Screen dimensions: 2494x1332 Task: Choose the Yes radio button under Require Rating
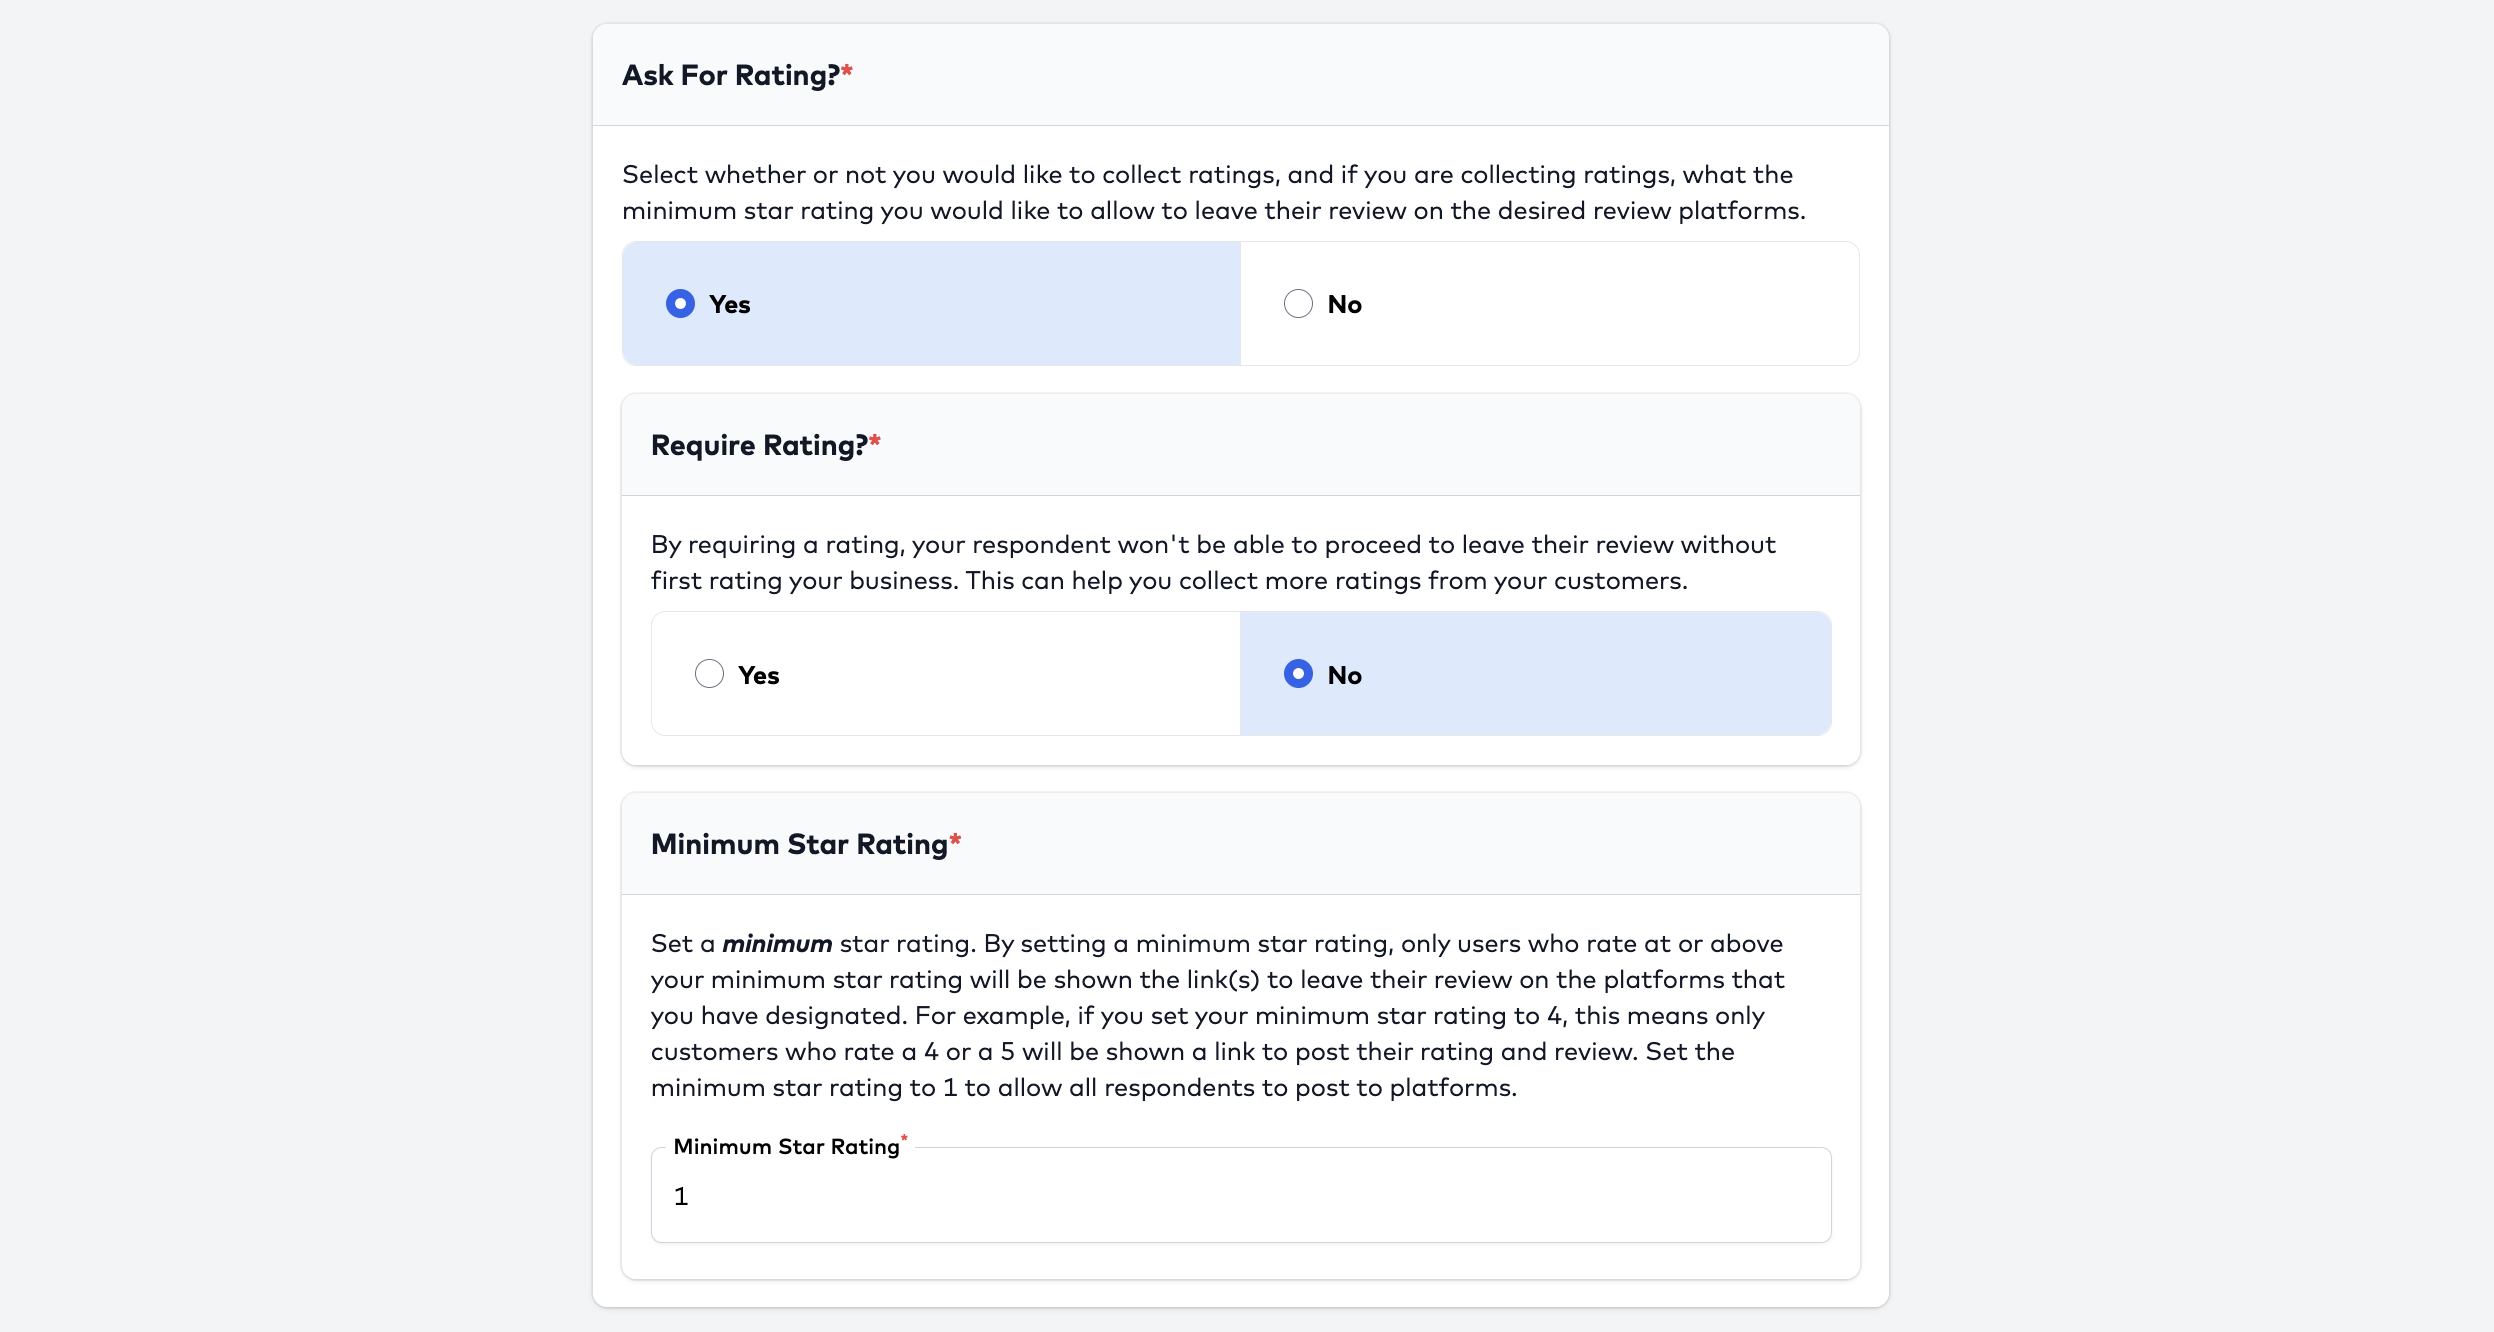tap(709, 674)
